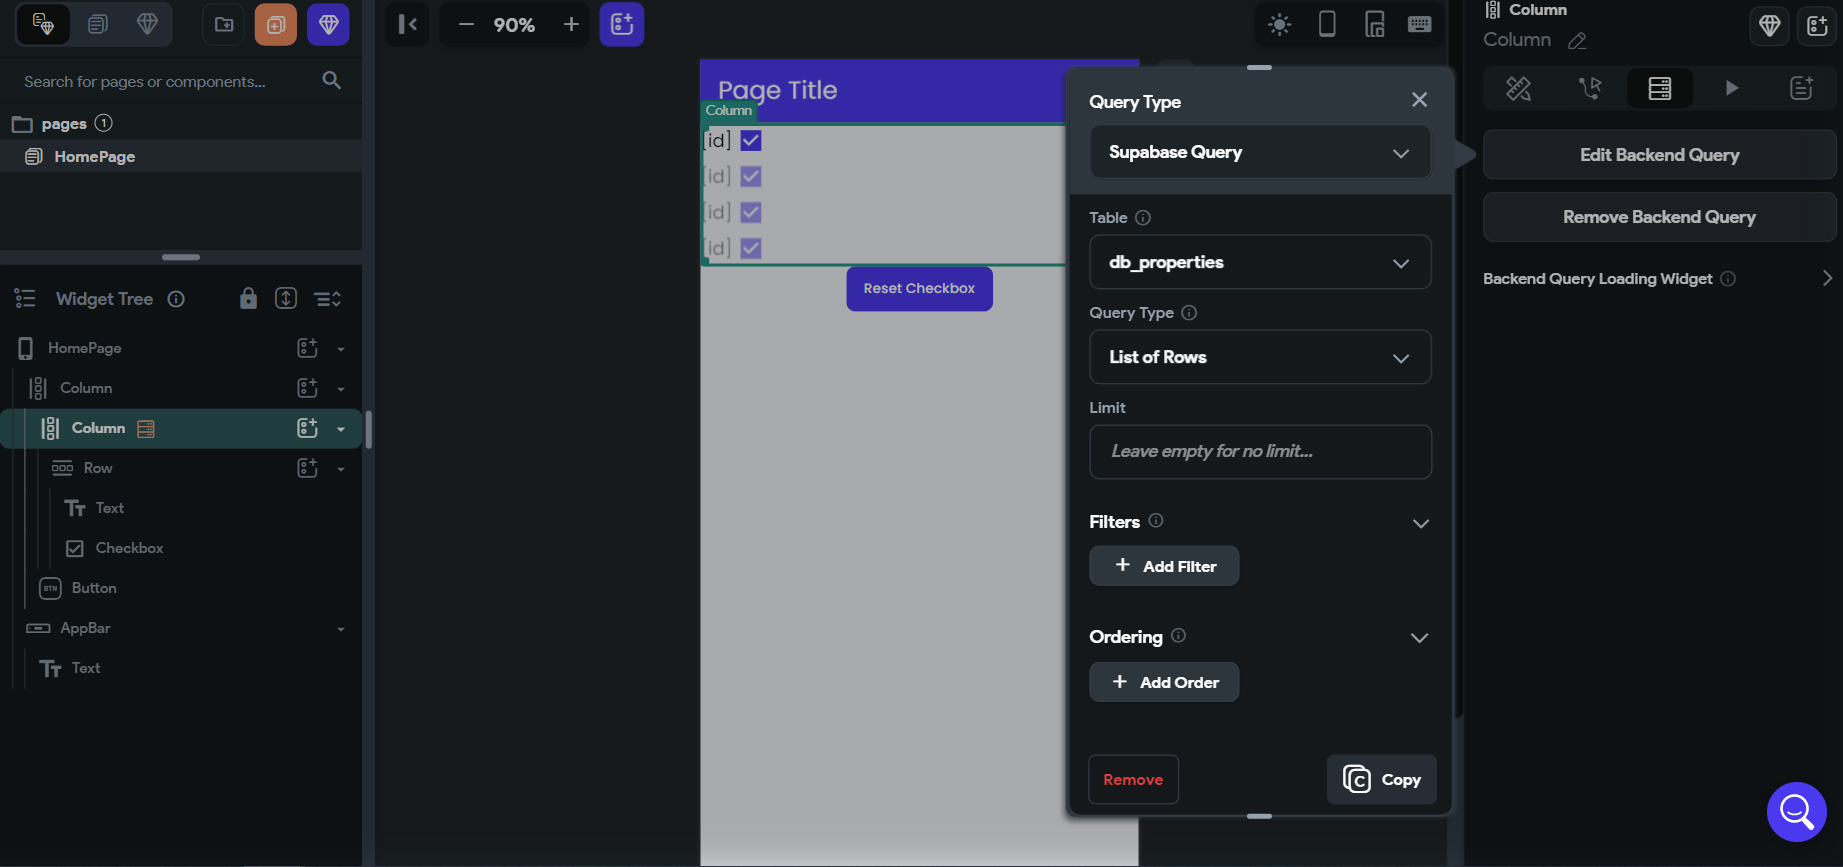This screenshot has height=867, width=1843.
Task: Open the help chat bubble
Action: (x=1796, y=812)
